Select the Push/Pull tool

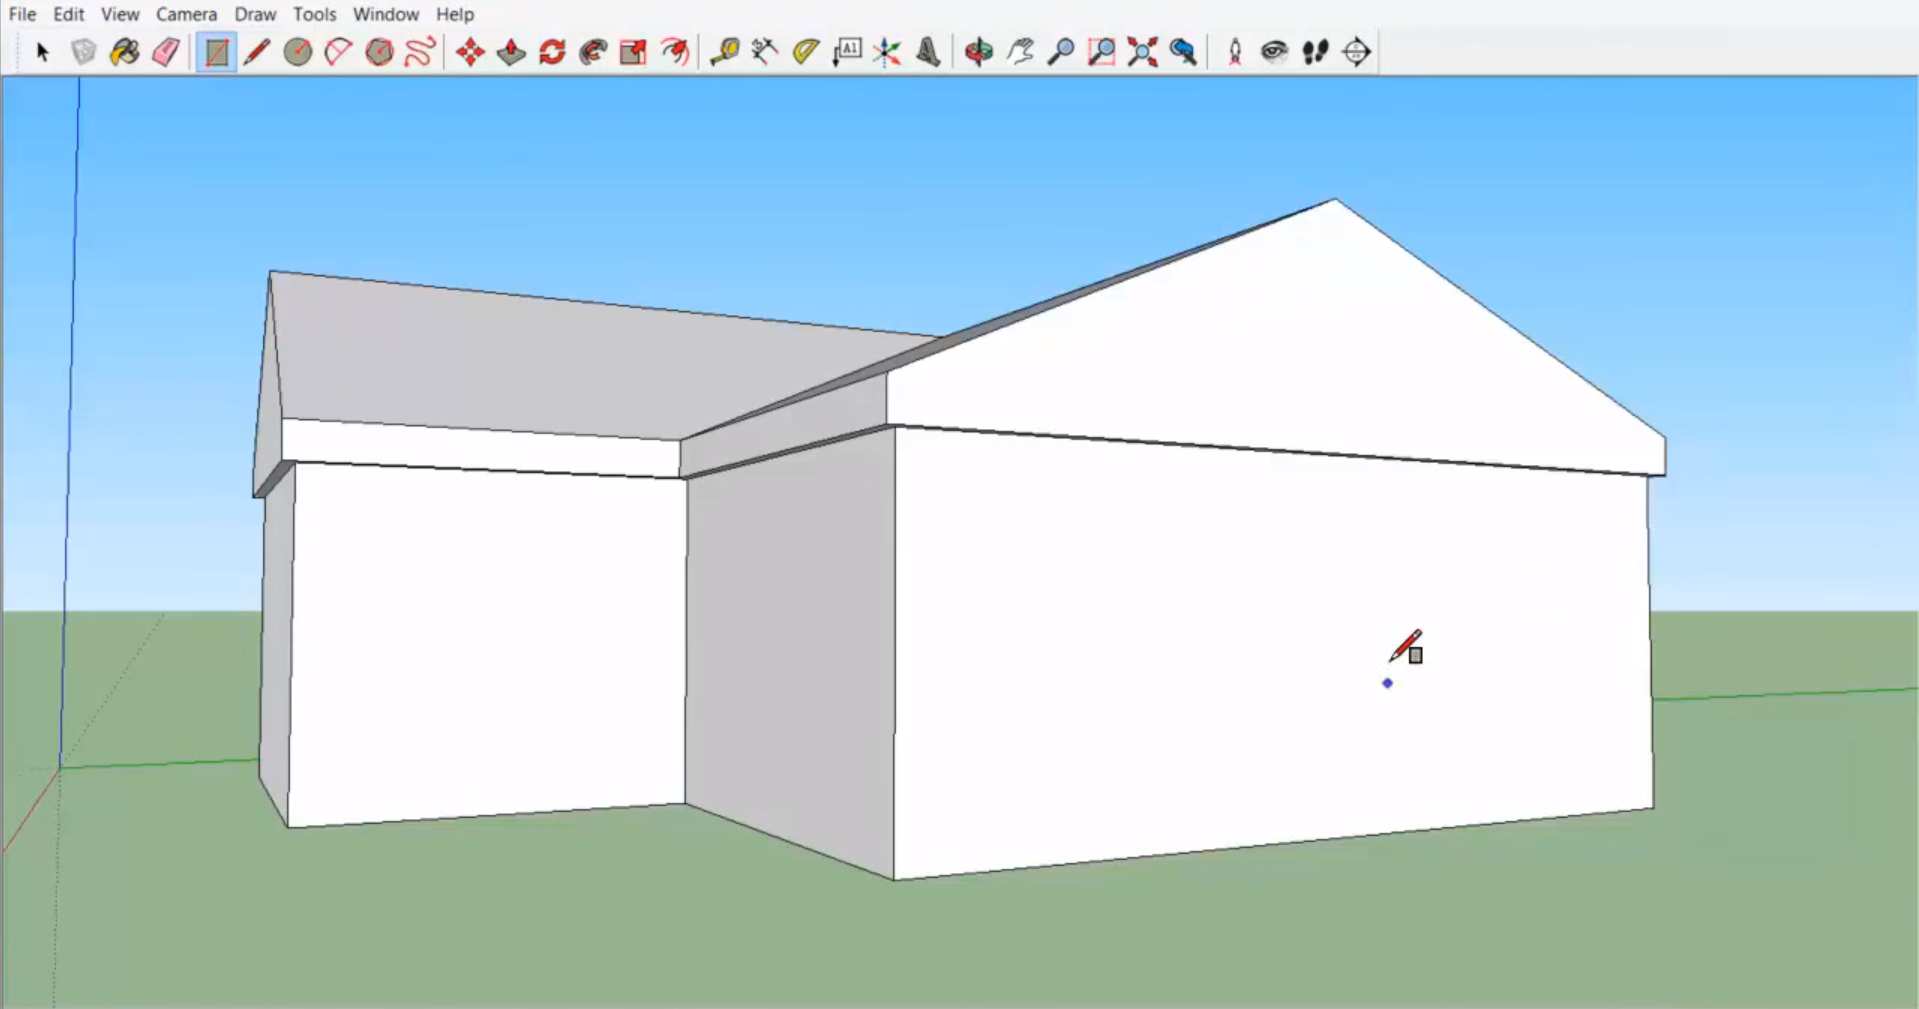pos(511,52)
